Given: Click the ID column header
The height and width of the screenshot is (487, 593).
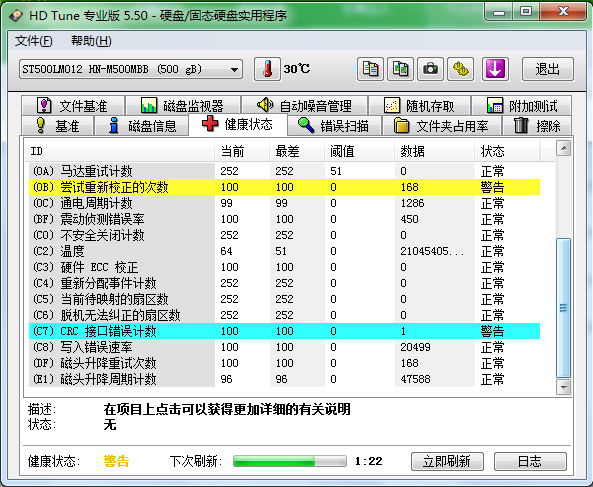Looking at the screenshot, I should 121,151.
